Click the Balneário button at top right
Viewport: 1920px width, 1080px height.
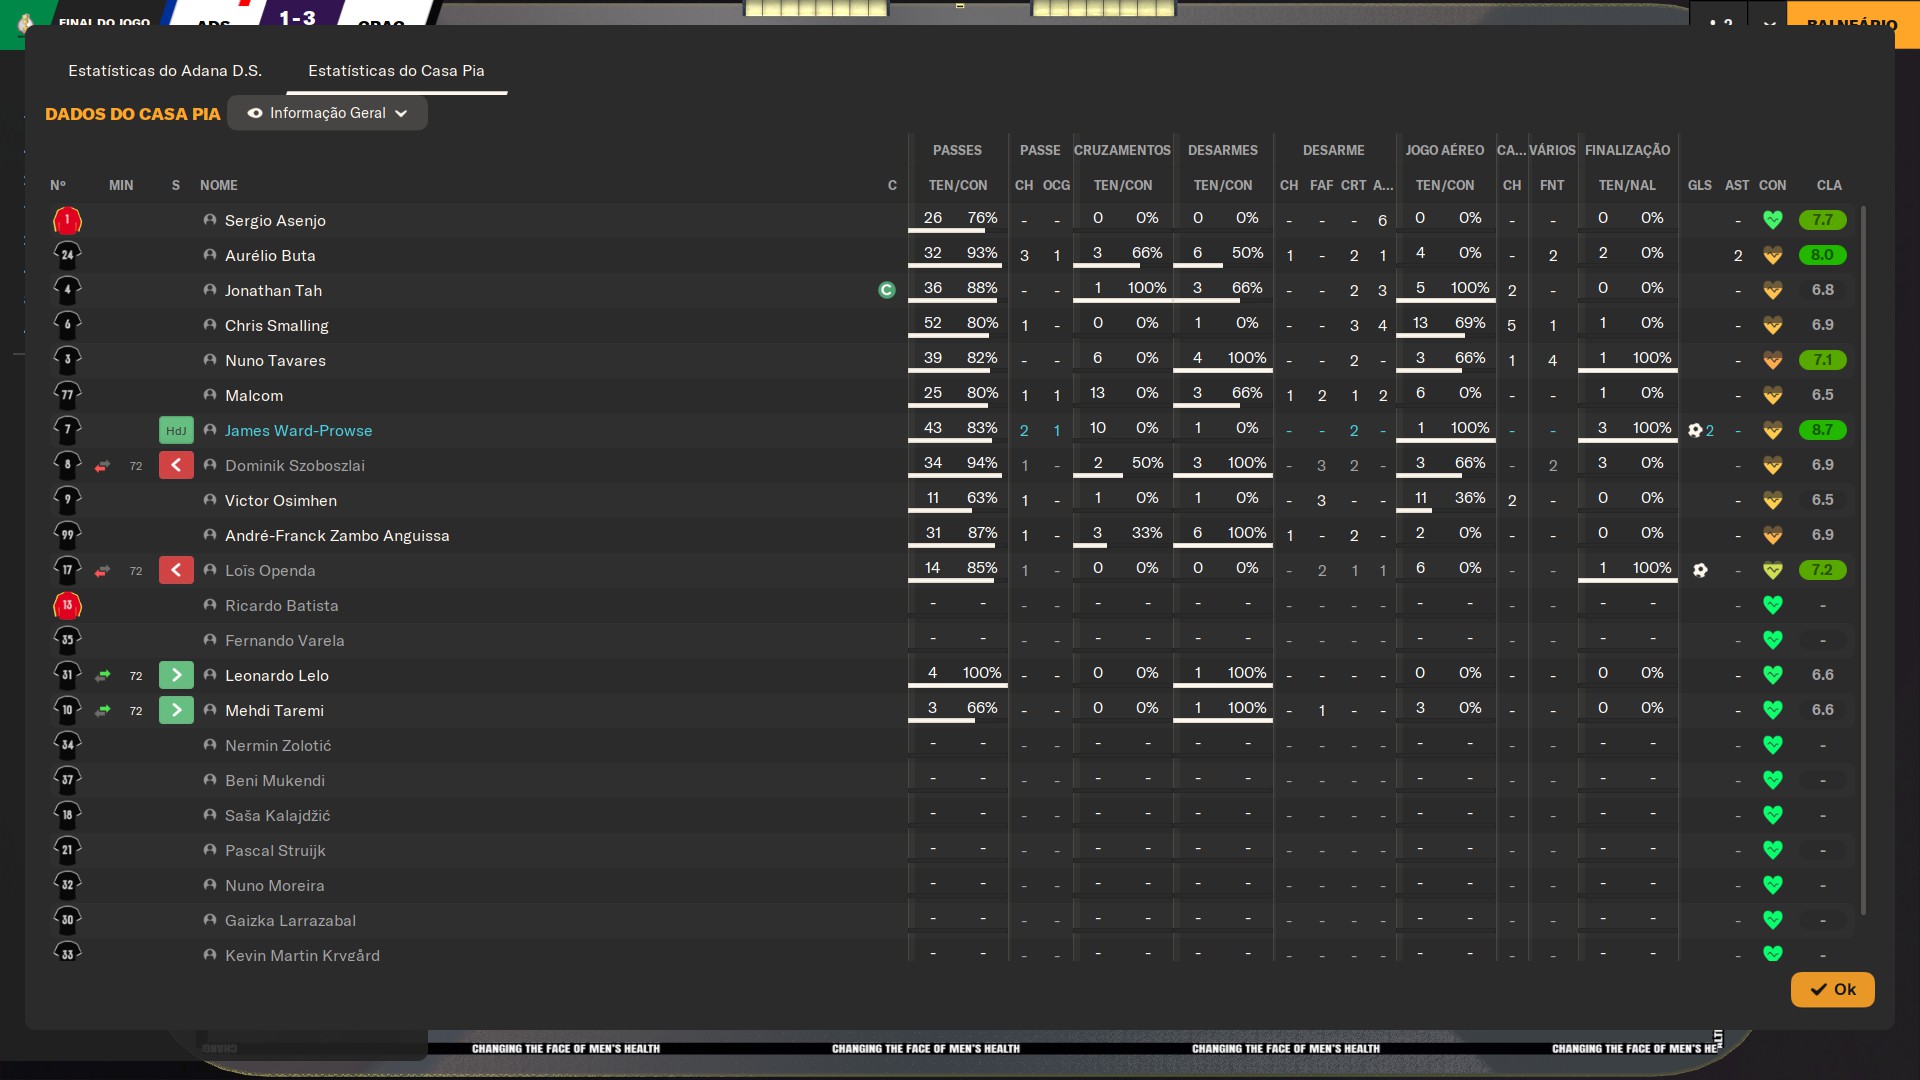[x=1851, y=24]
